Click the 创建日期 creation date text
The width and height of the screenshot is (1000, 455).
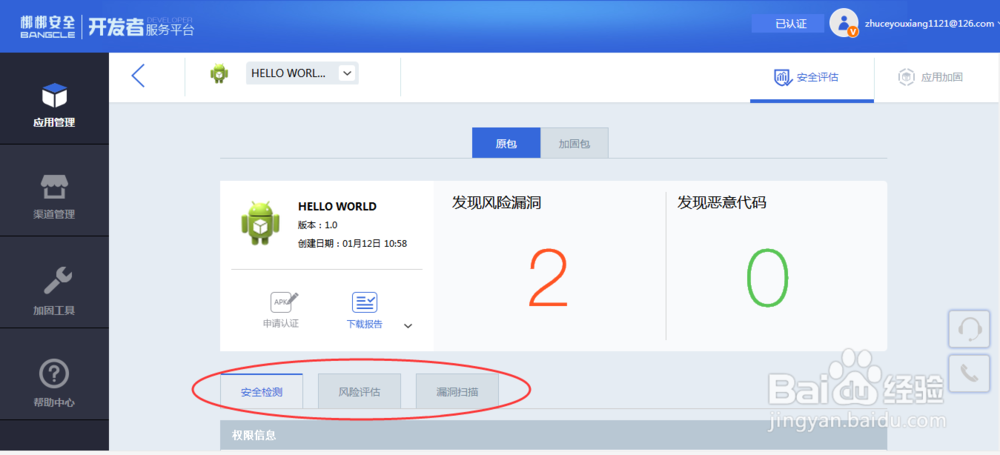[x=352, y=244]
